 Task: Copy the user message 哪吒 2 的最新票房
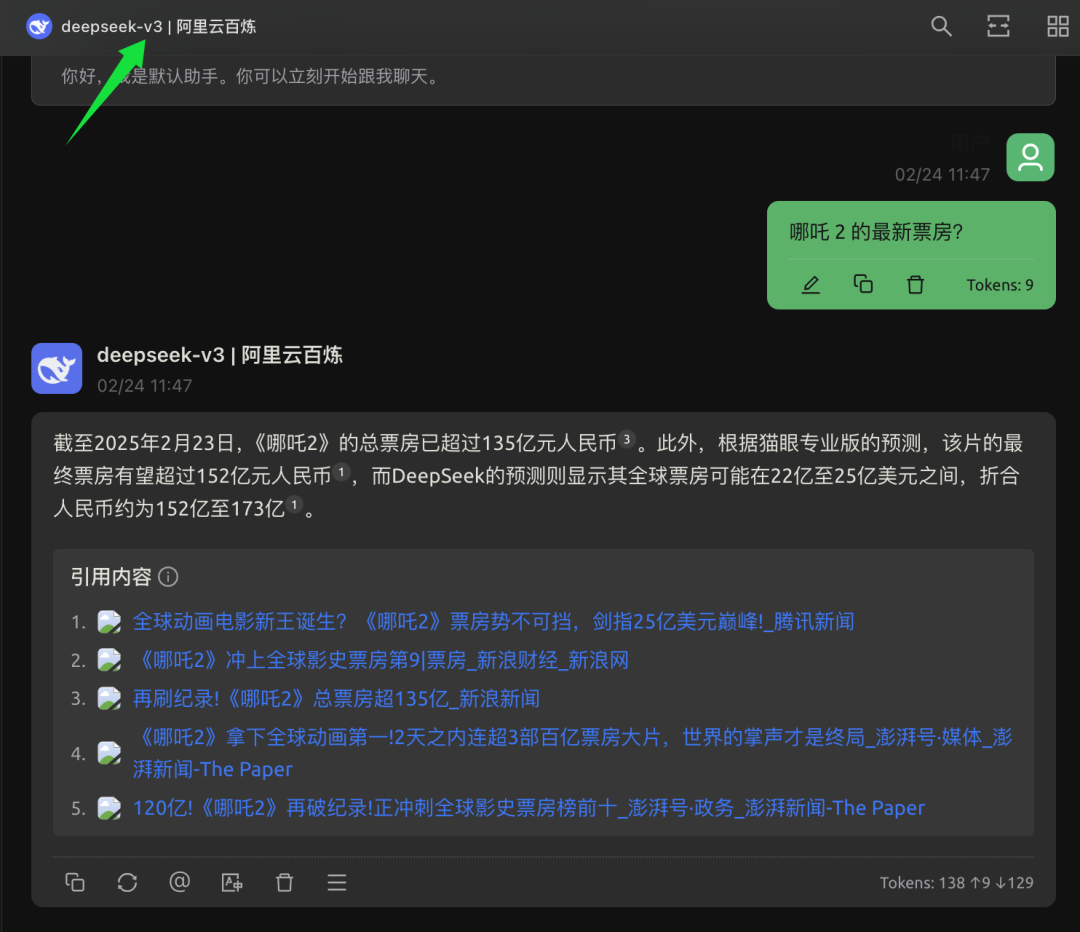click(x=863, y=284)
